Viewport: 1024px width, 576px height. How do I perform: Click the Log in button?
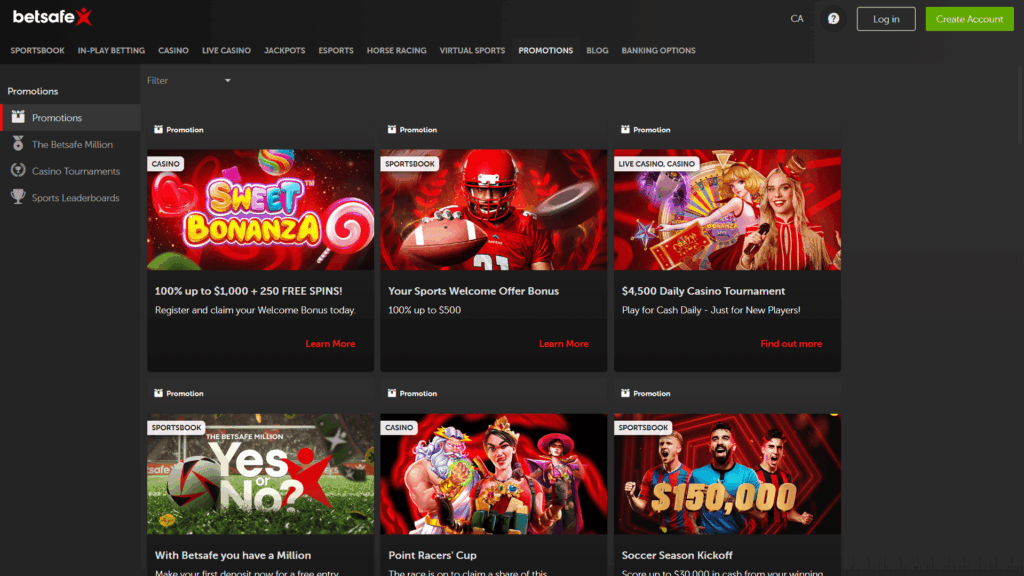coord(885,18)
